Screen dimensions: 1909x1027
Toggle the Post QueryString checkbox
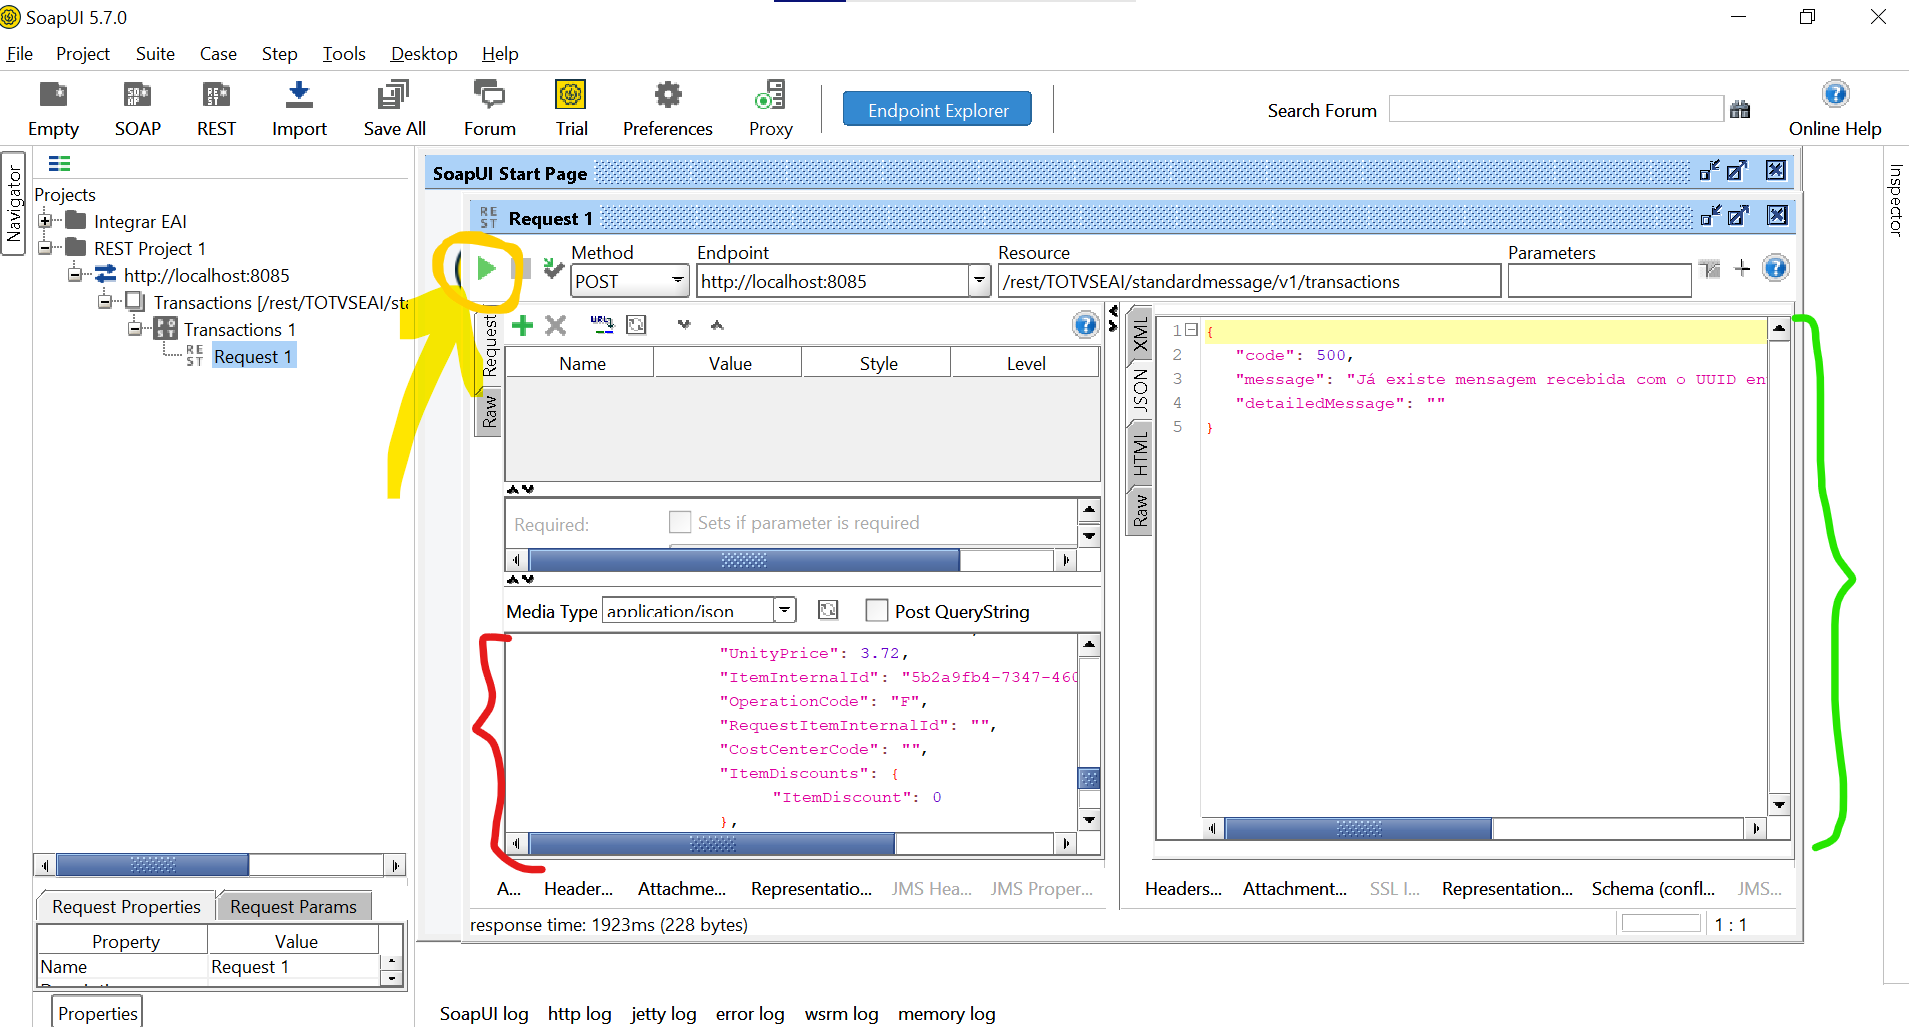point(877,610)
